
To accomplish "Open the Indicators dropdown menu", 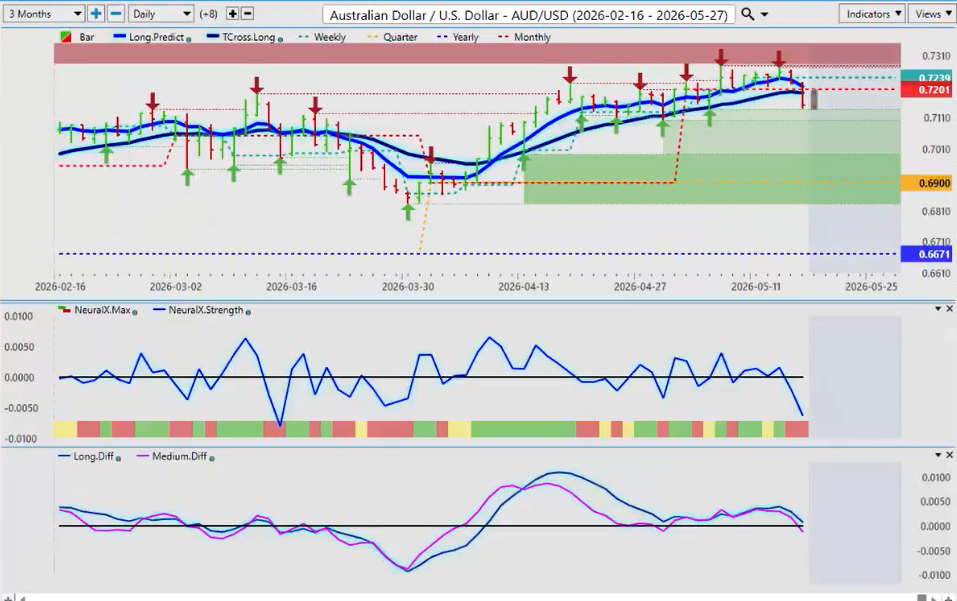I will coord(873,13).
